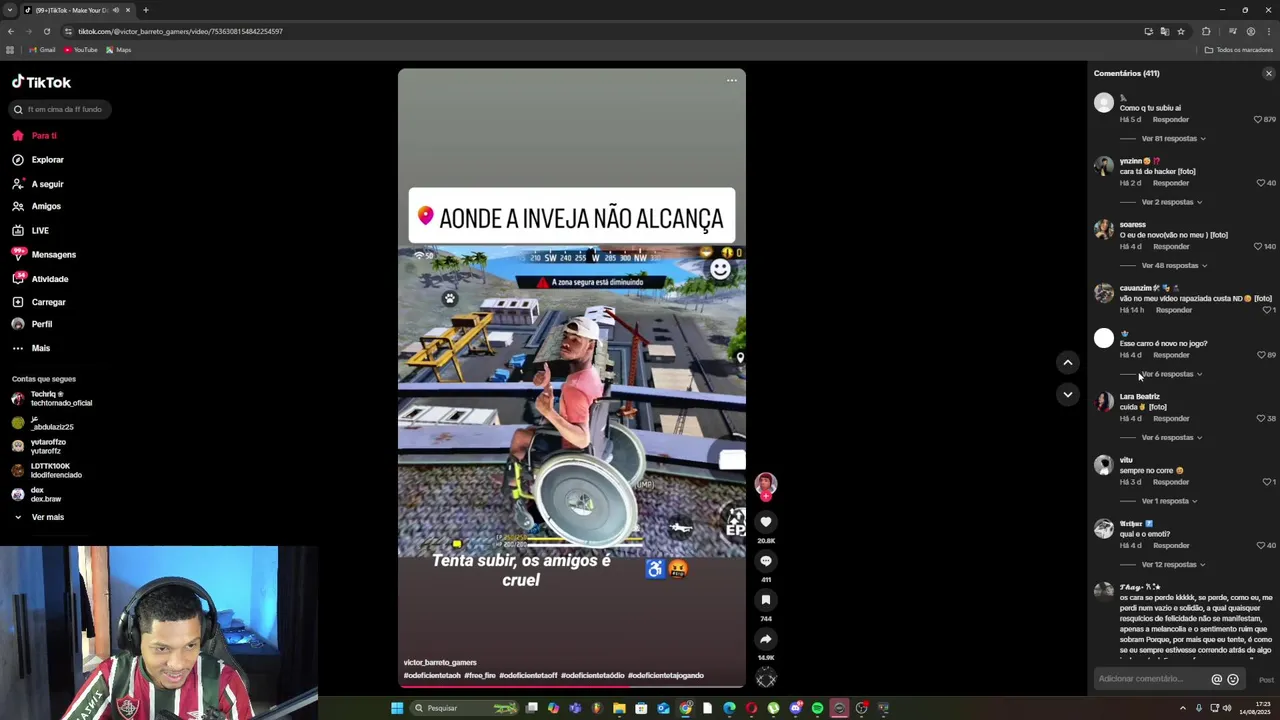Share the video using the arrow icon

coord(766,639)
